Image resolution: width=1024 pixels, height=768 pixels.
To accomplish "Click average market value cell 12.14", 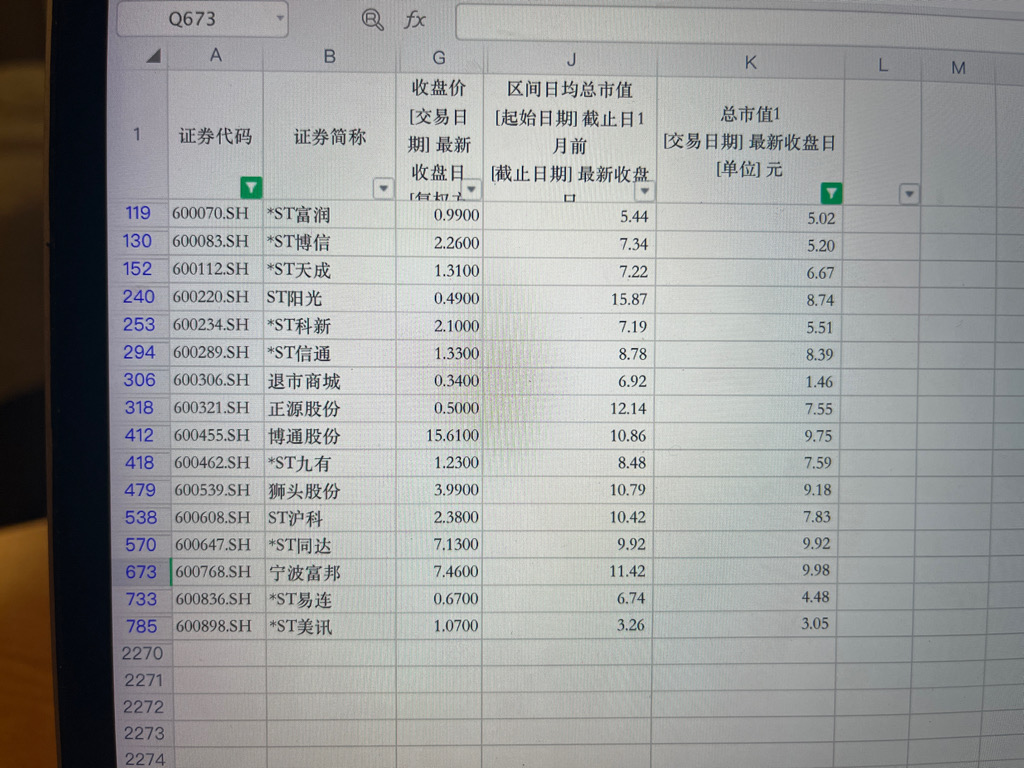I will (x=568, y=408).
